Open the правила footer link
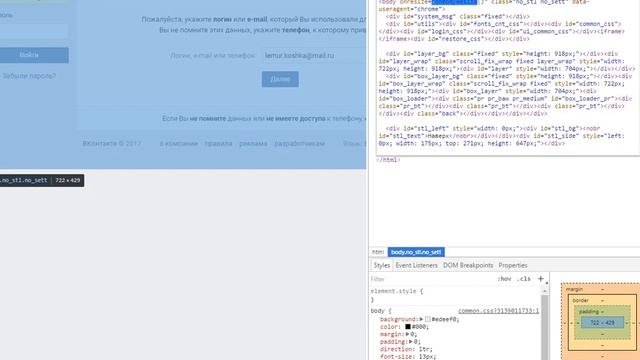The image size is (640, 360). pos(218,144)
